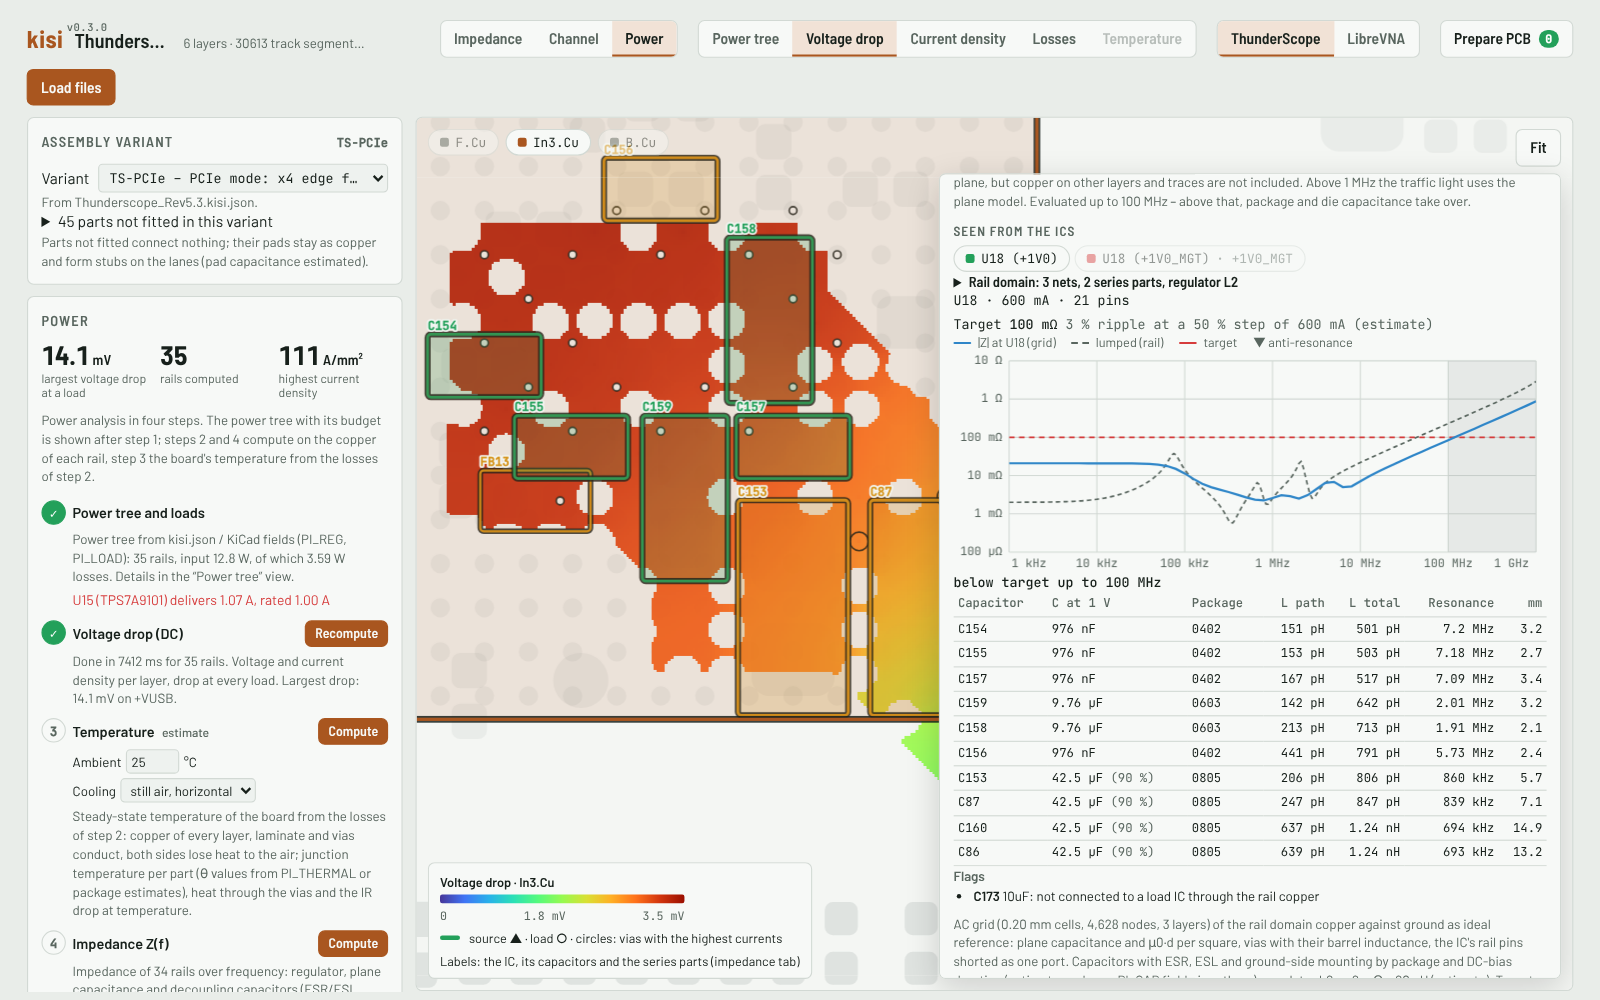
Task: Select the ThunderScope tab
Action: 1275,39
